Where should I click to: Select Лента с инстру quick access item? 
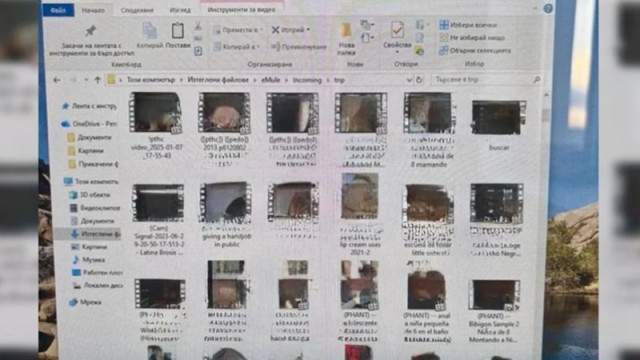(x=89, y=106)
